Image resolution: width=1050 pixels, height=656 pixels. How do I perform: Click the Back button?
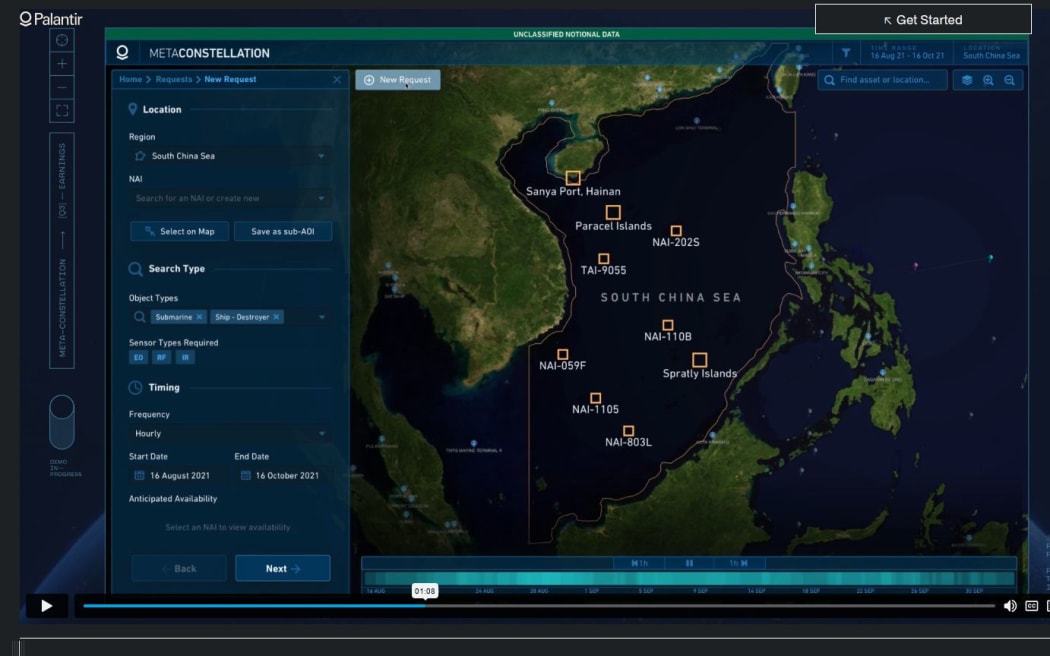pyautogui.click(x=179, y=568)
